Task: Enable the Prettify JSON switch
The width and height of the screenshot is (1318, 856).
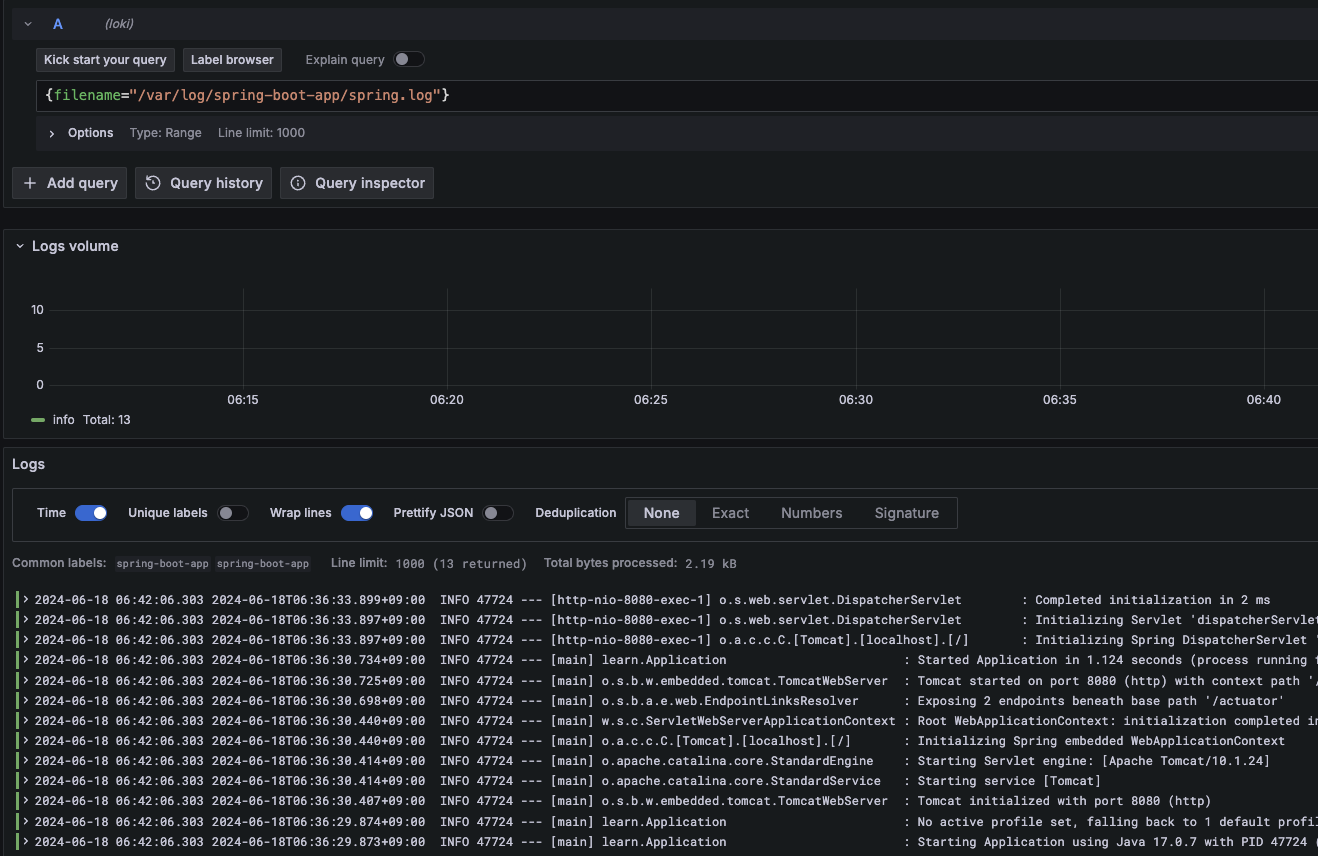Action: coord(498,513)
